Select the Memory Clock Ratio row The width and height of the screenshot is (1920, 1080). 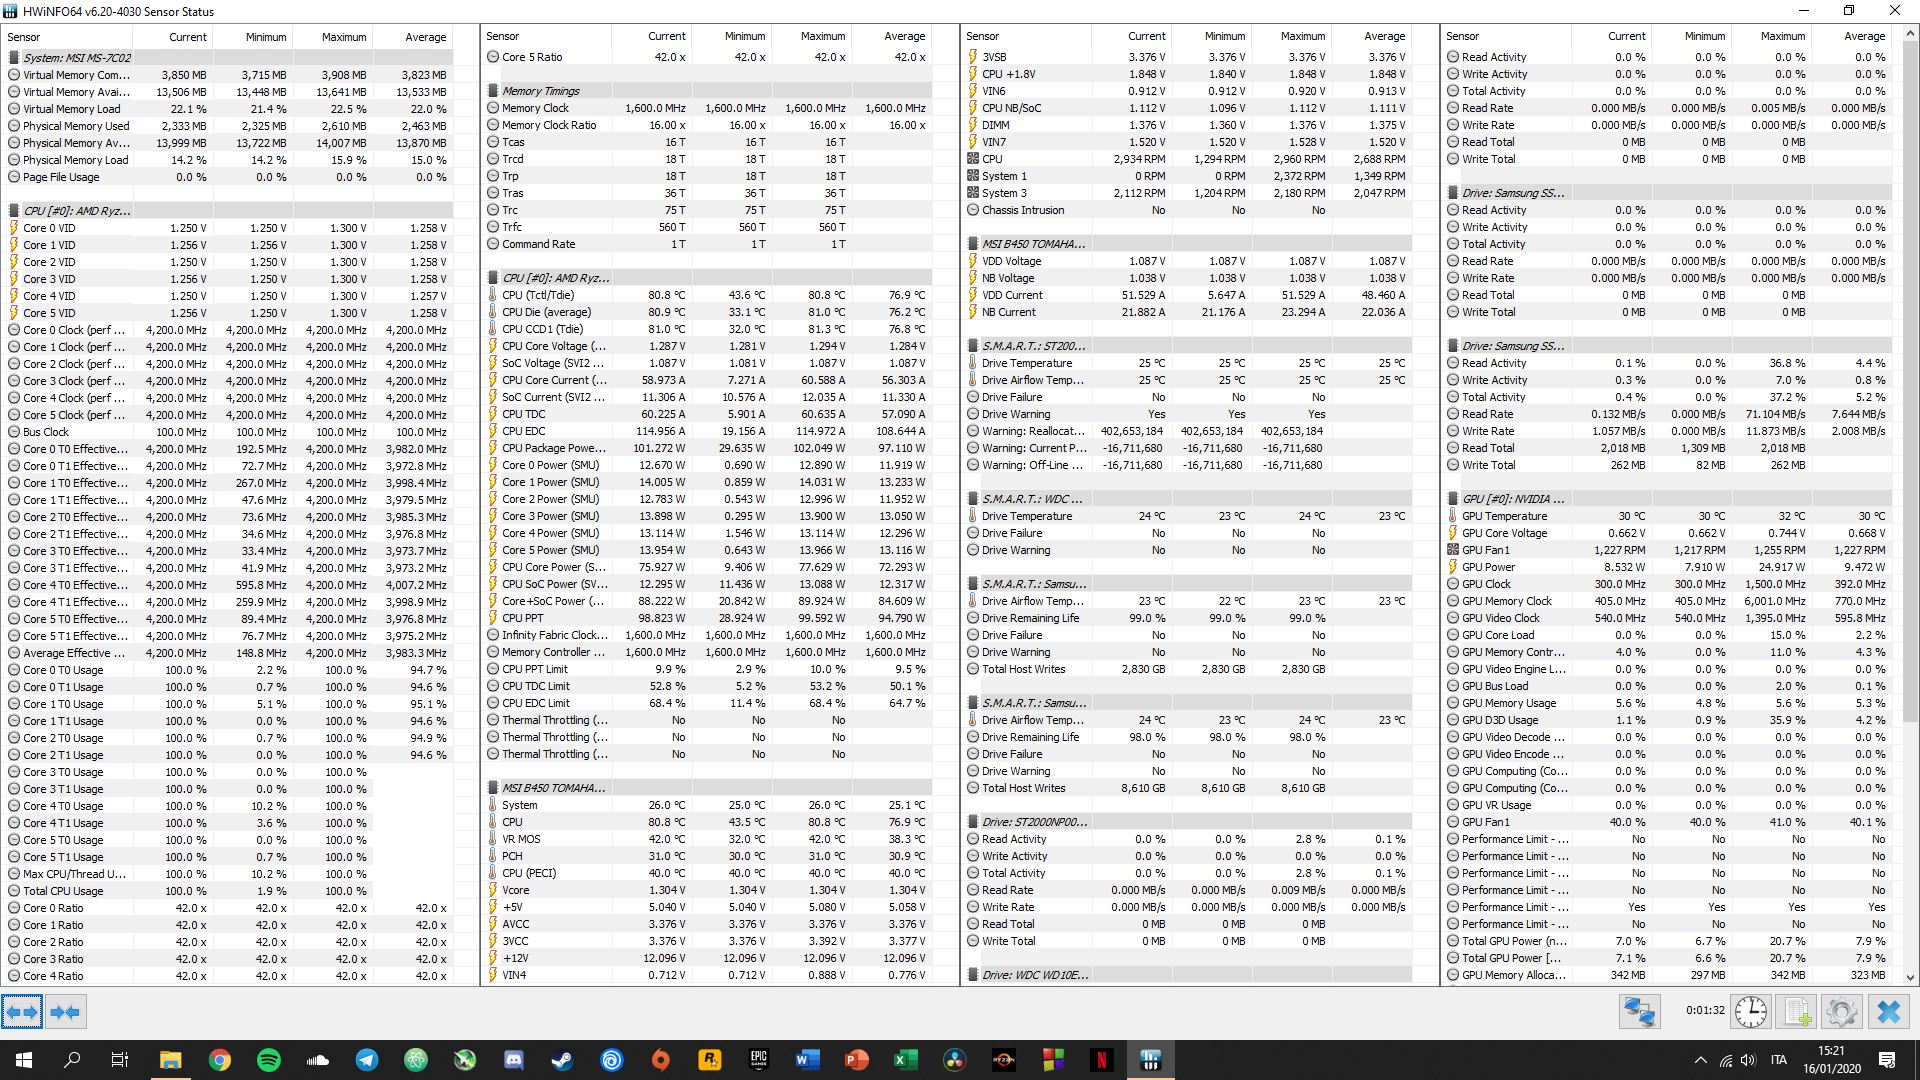coord(707,125)
